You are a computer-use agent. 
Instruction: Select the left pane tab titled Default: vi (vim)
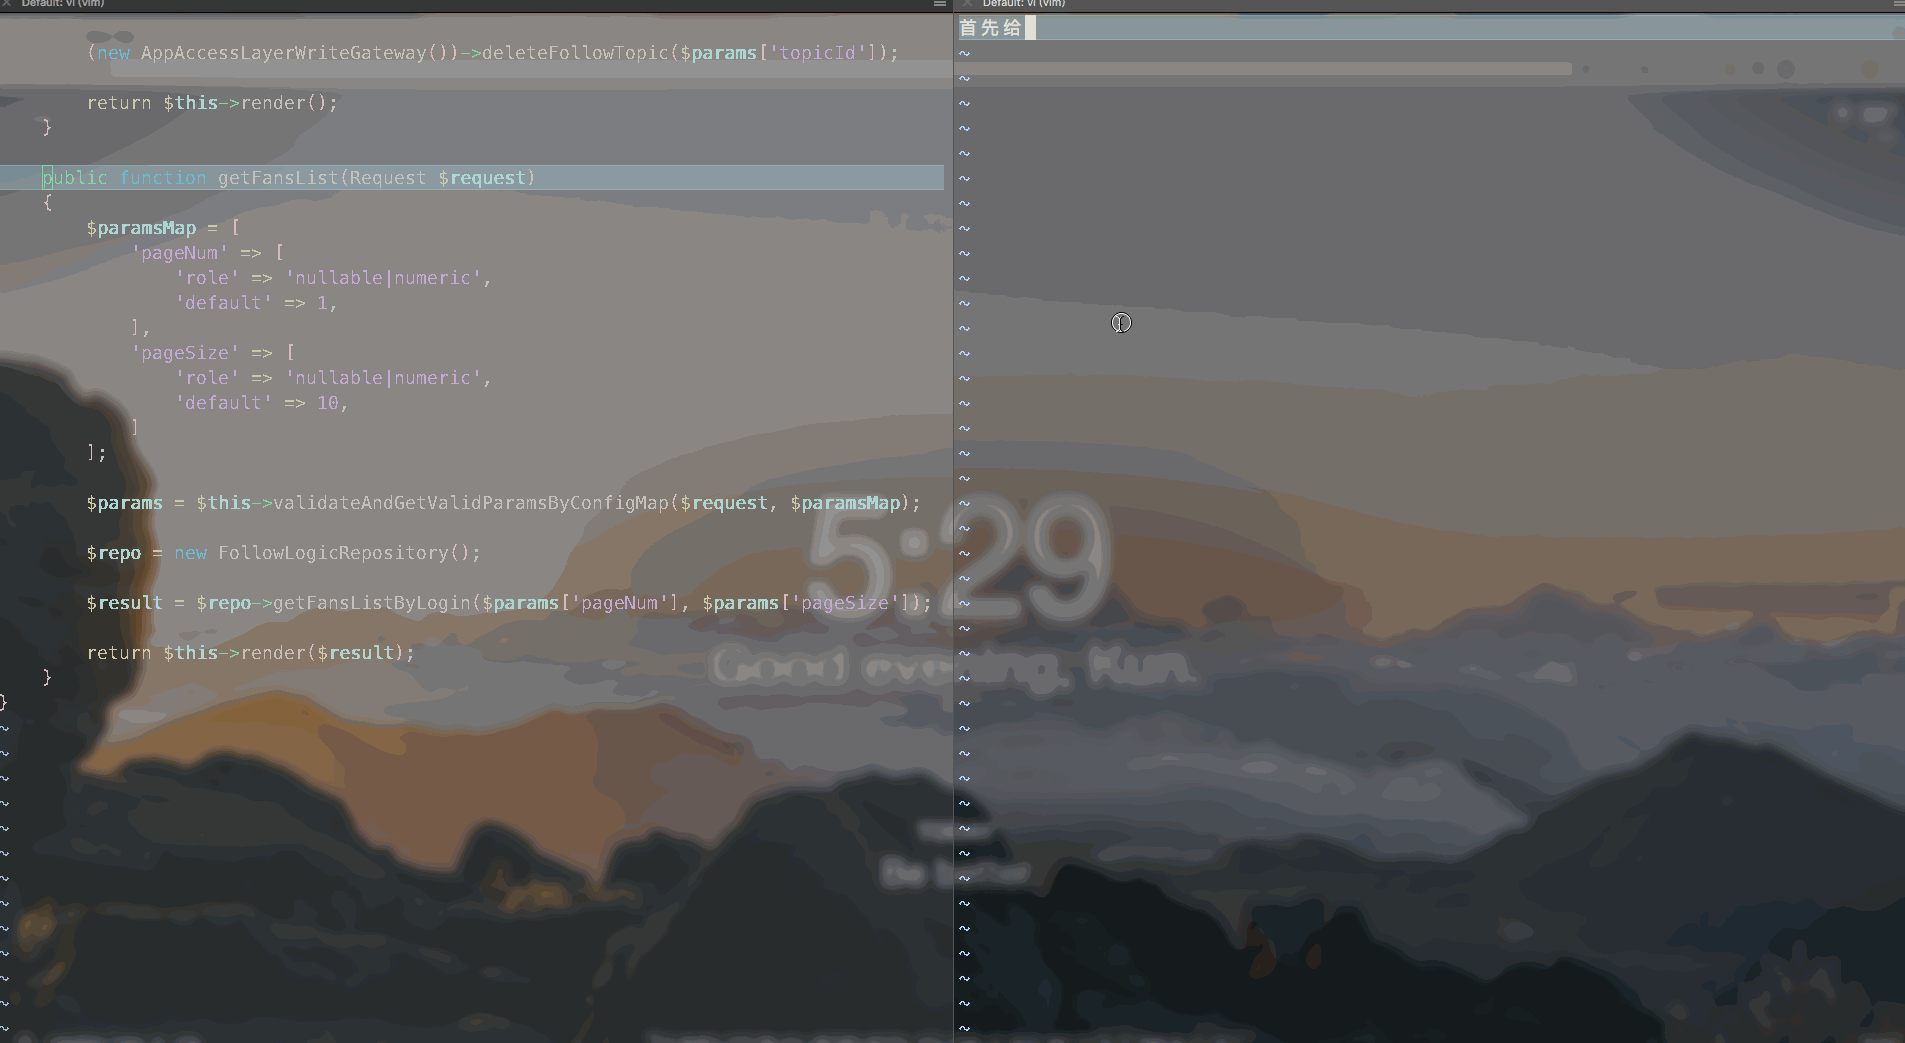coord(62,4)
